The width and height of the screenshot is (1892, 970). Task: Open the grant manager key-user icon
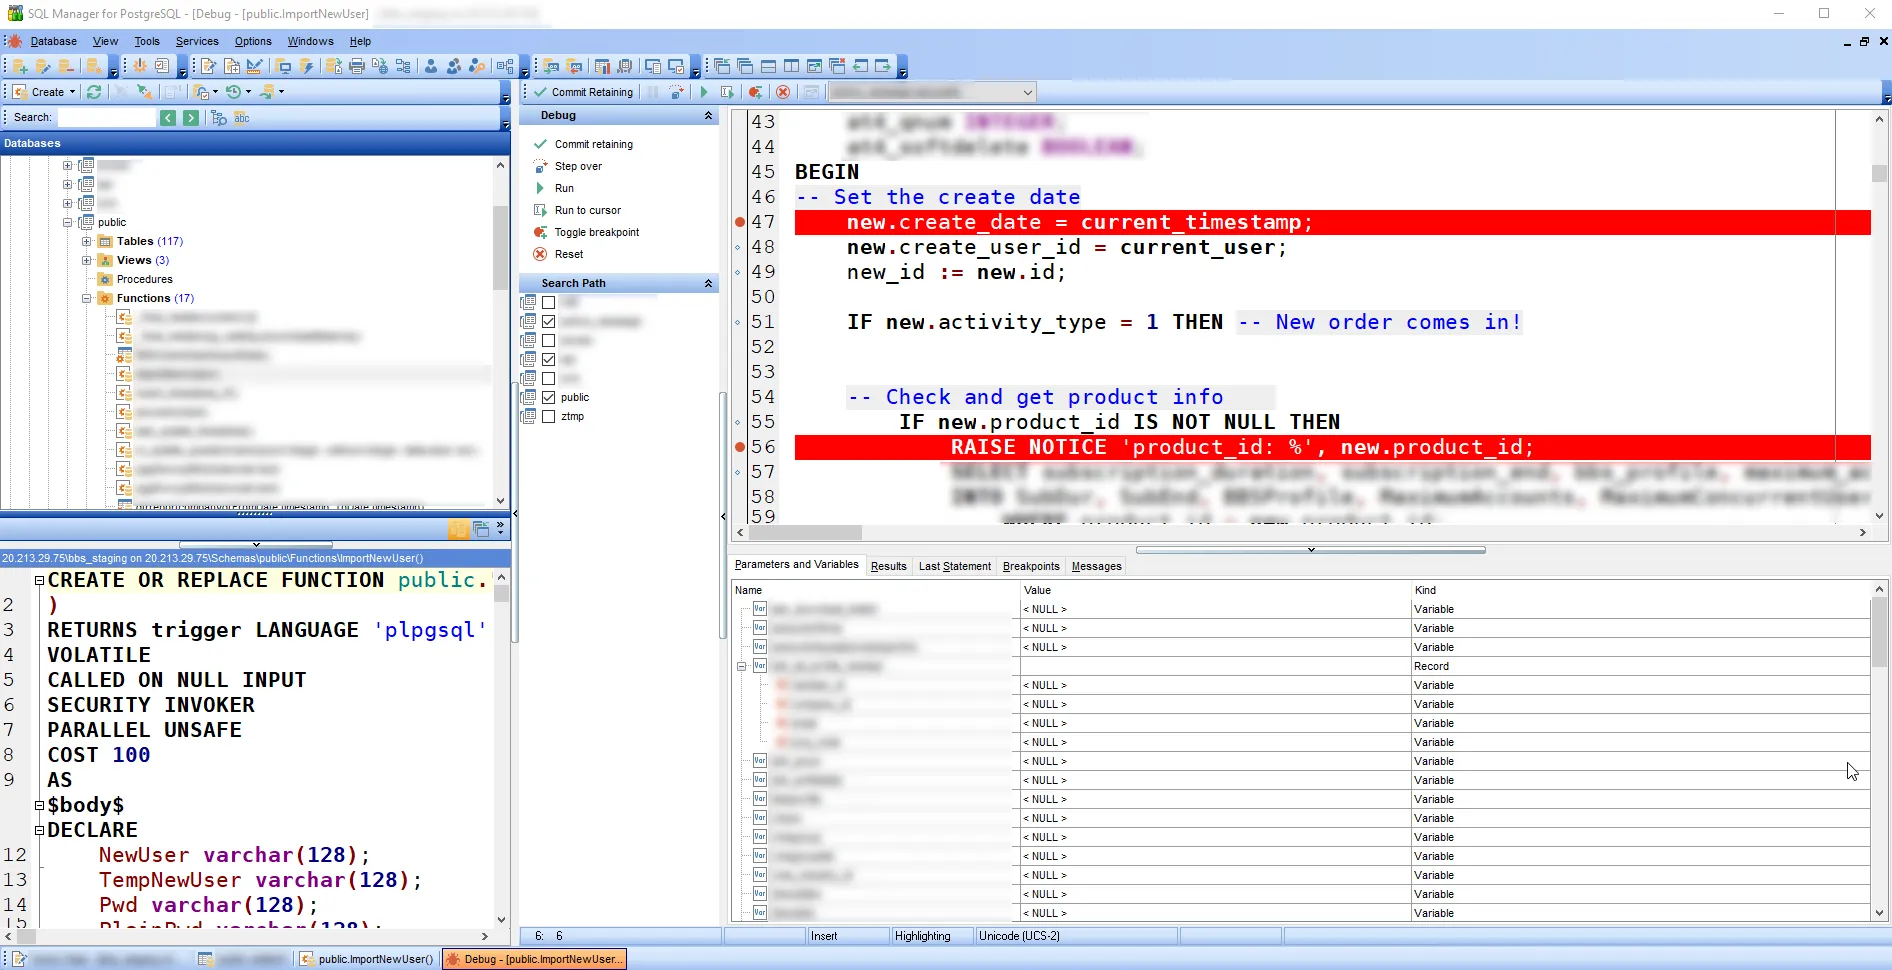(x=476, y=66)
